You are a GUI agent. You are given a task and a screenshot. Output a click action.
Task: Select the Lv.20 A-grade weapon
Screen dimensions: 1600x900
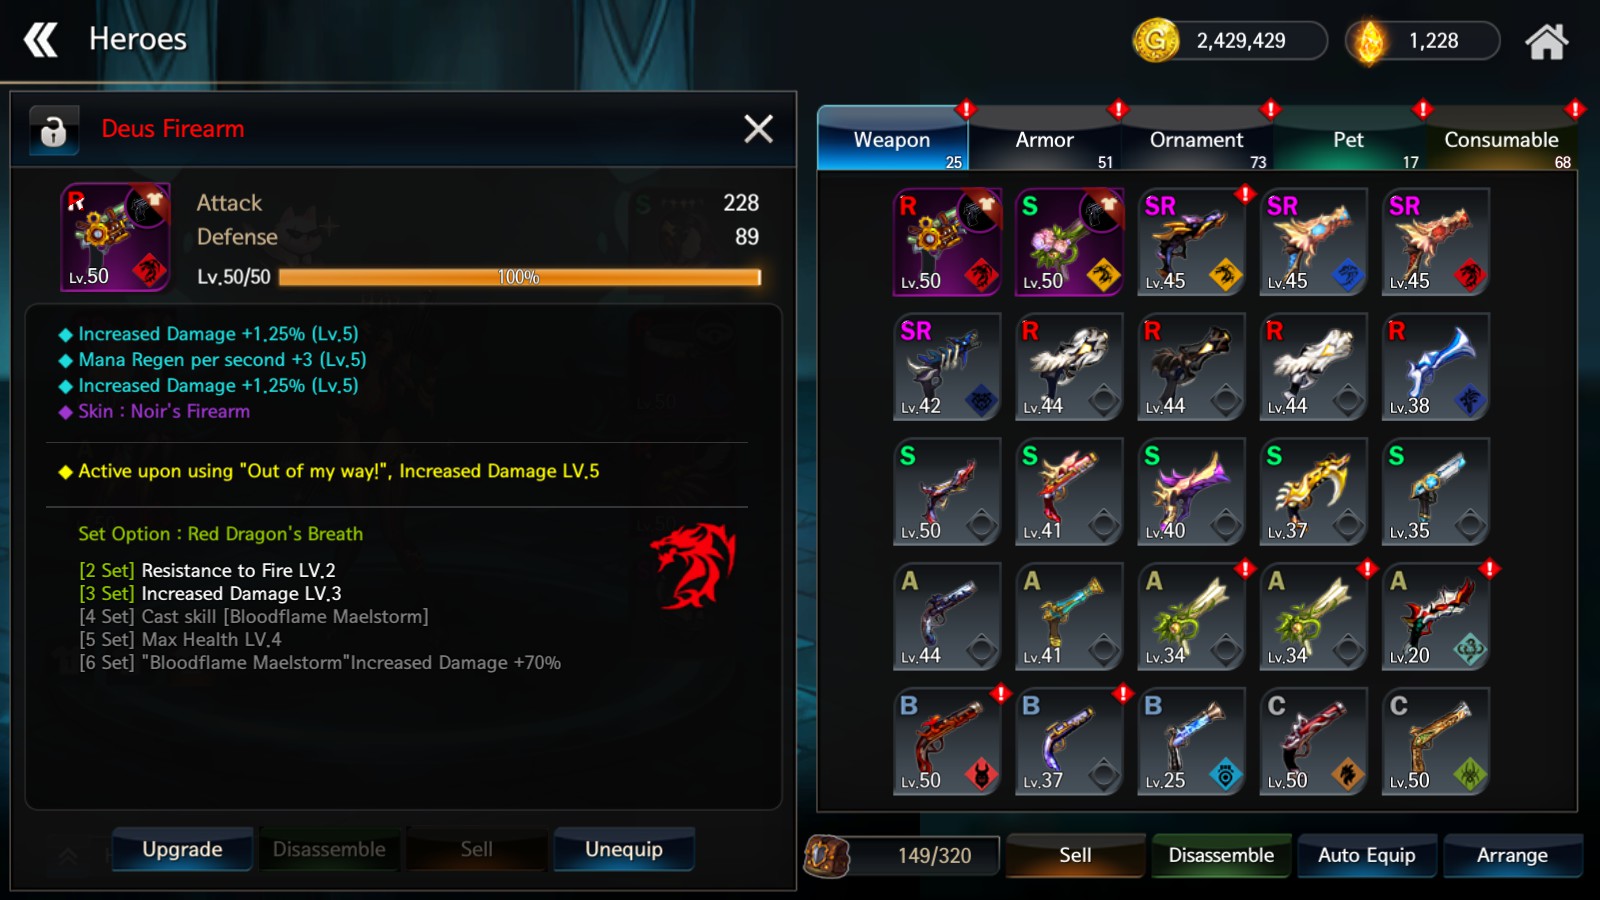[1436, 617]
